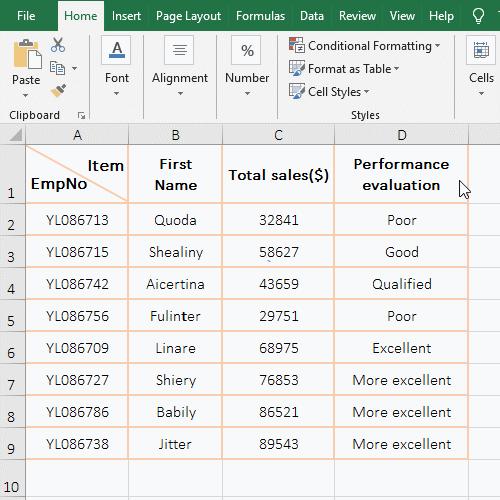Open the Page Layout tab

tap(188, 16)
